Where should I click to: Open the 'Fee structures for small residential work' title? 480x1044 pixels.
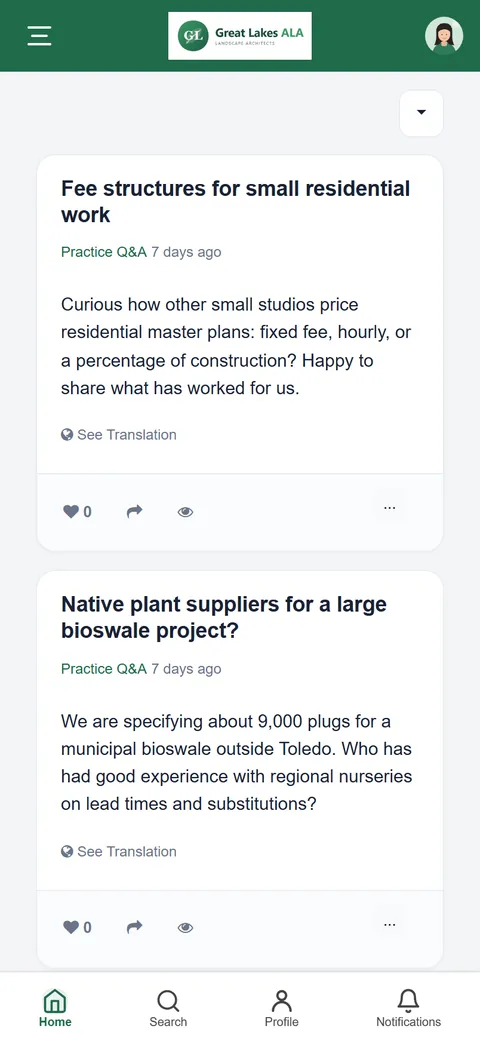(x=236, y=202)
